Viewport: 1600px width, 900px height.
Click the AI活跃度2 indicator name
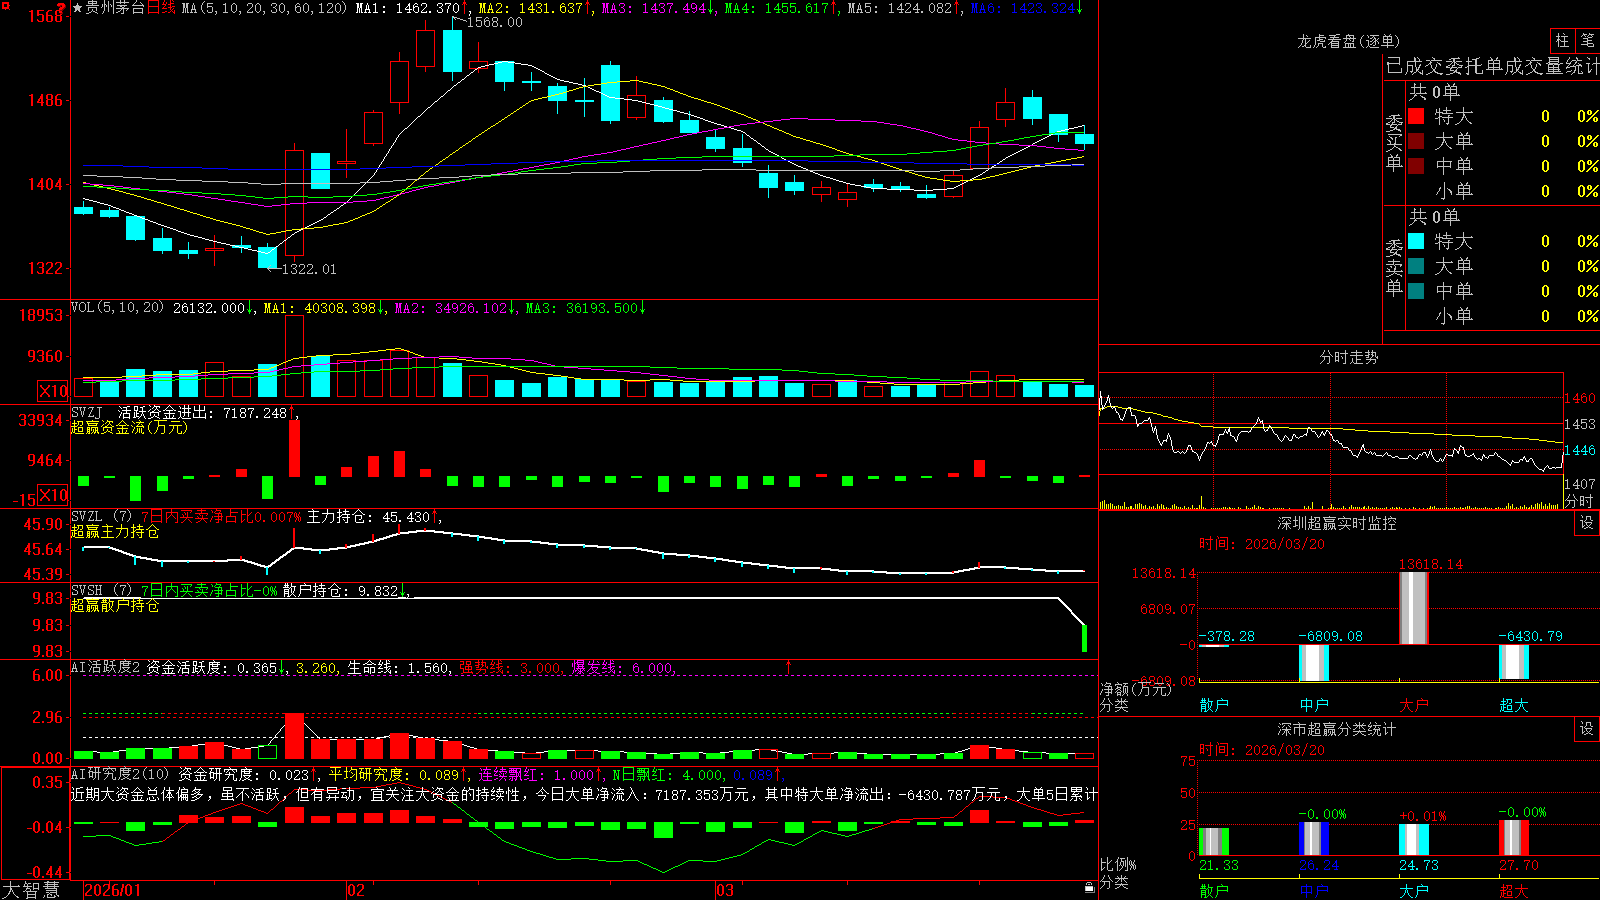click(x=106, y=667)
